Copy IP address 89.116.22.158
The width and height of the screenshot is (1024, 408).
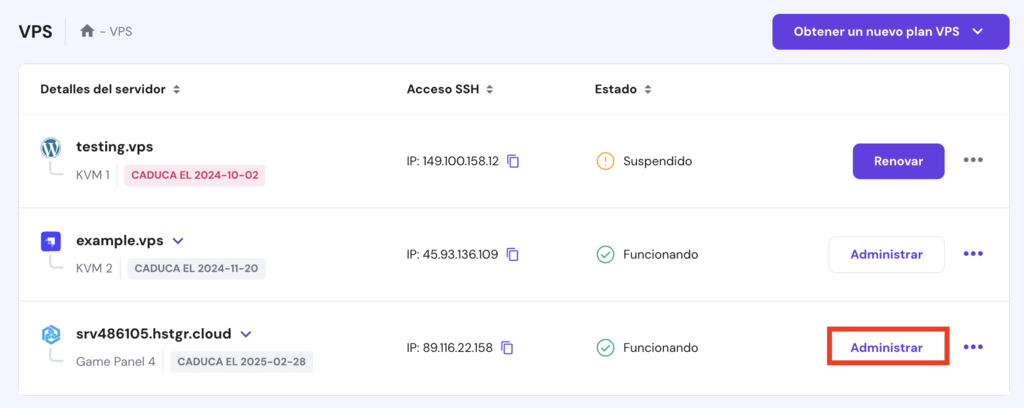508,348
